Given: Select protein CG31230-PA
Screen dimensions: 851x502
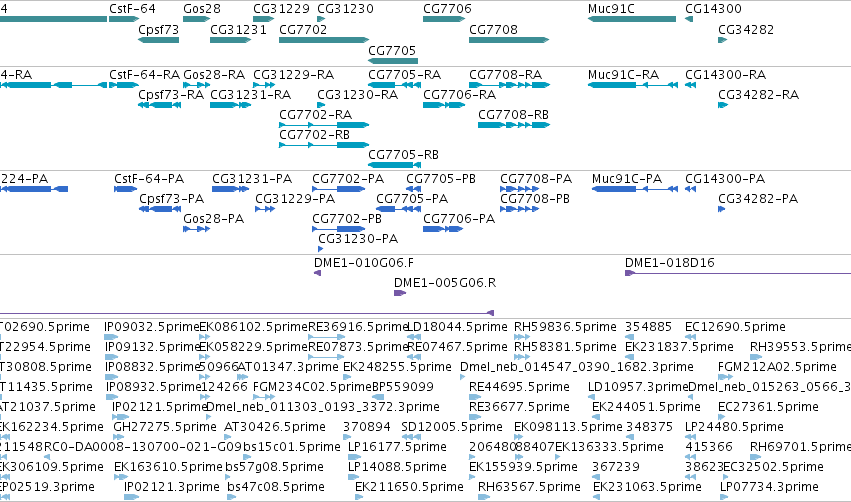Looking at the screenshot, I should pyautogui.click(x=321, y=249).
